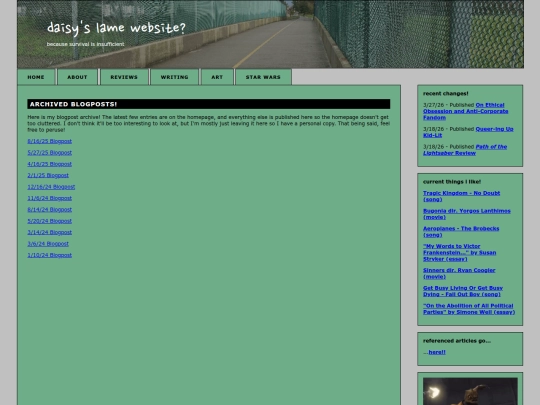Open the 8/16/25 Blogpost link
Screen dimensions: 540x405
(50, 141)
